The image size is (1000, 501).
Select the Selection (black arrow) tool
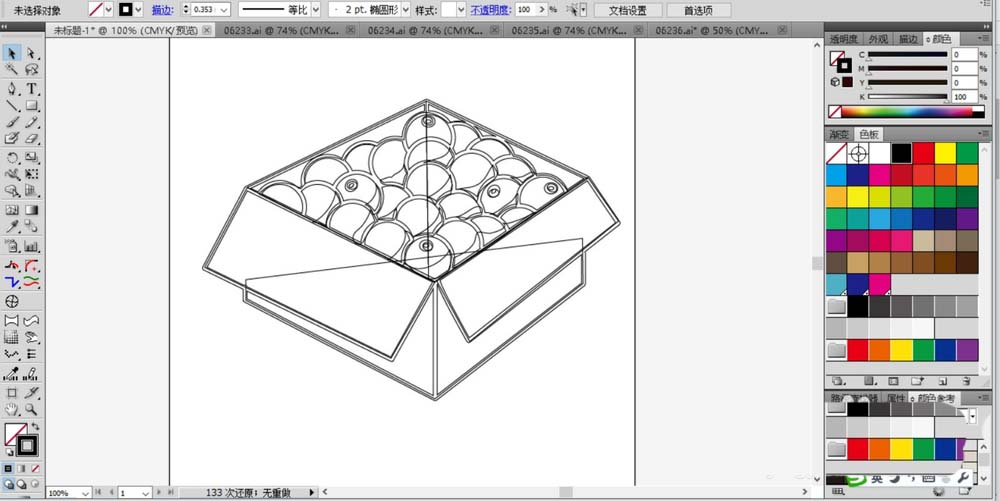point(12,53)
